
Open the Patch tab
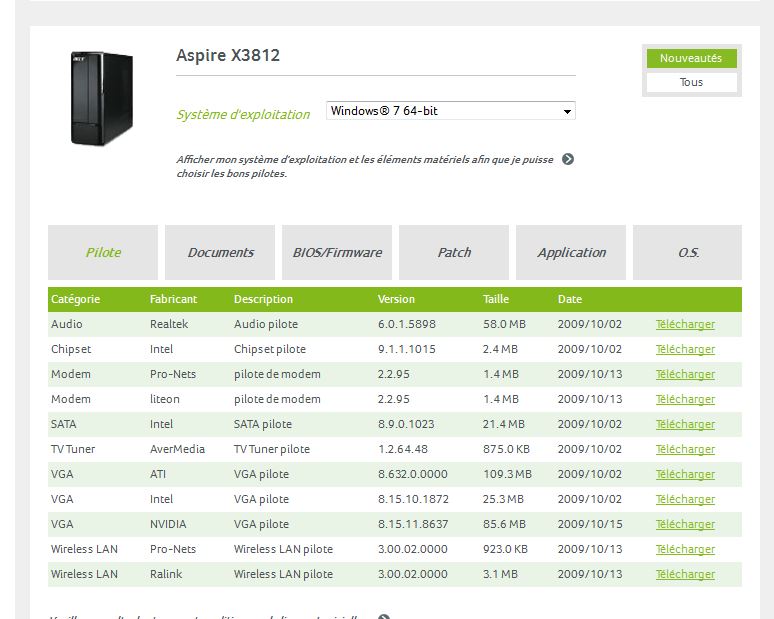pos(454,253)
